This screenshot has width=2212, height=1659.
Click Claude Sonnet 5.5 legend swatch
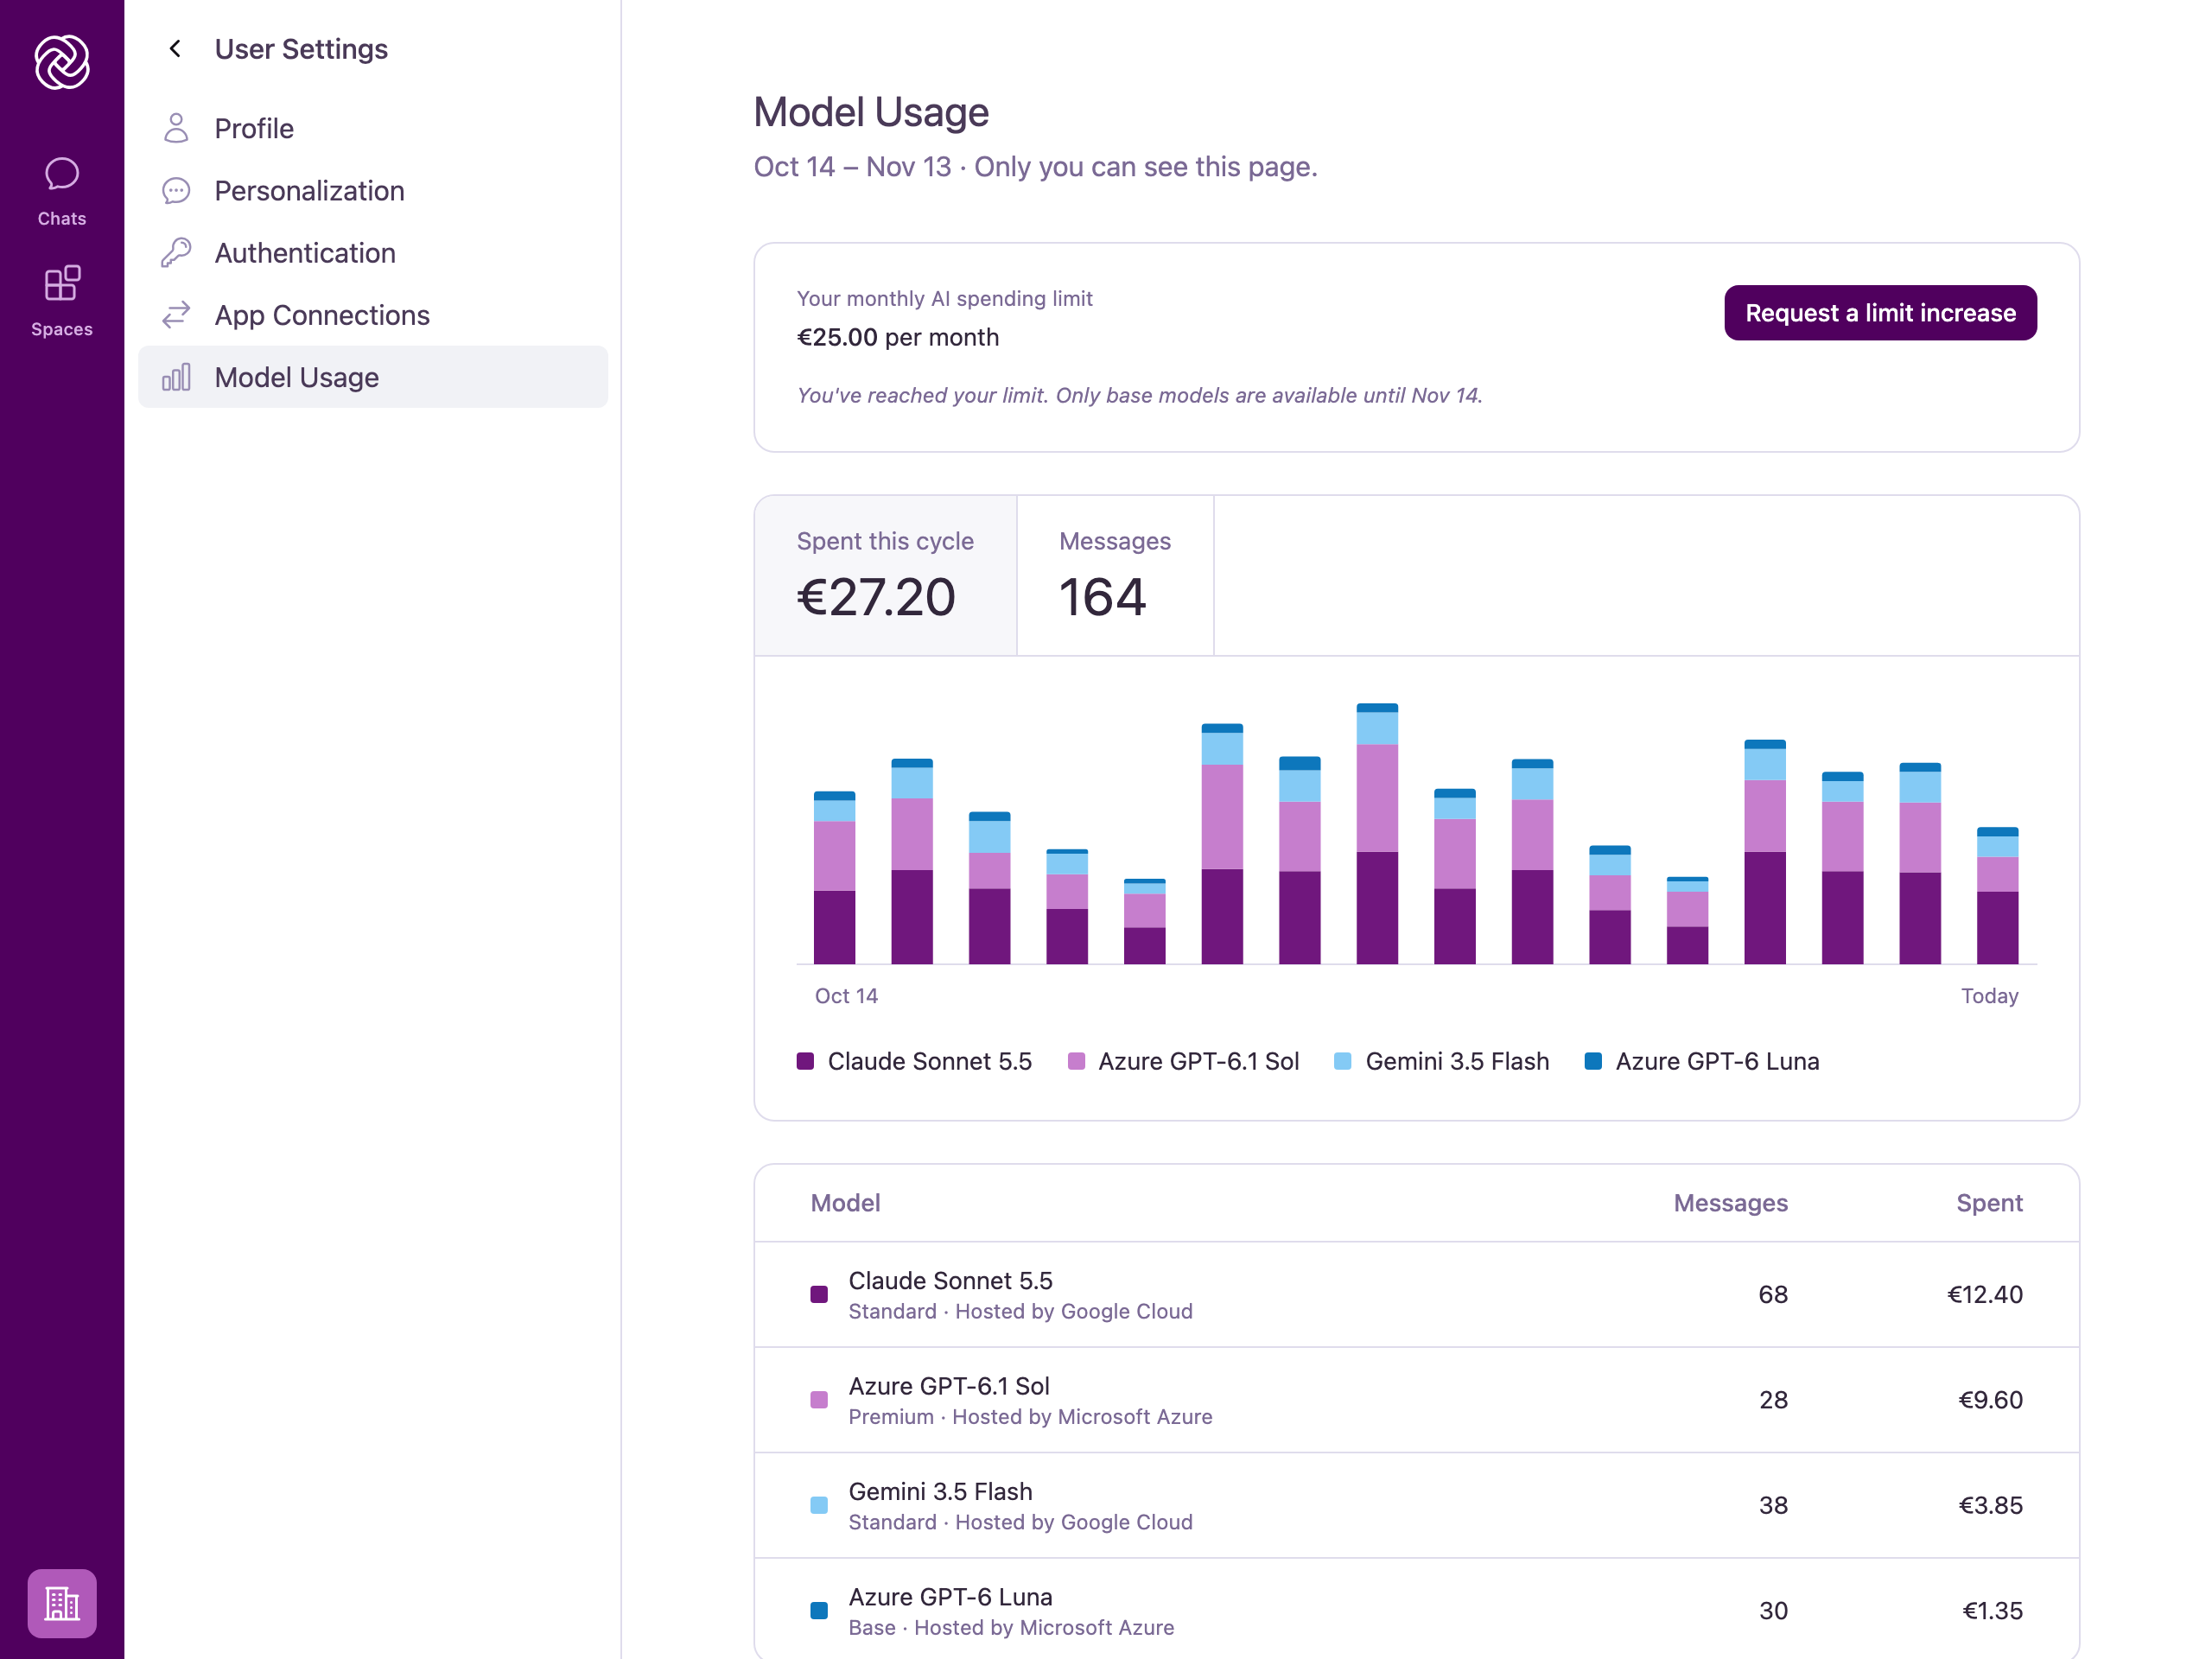(805, 1061)
